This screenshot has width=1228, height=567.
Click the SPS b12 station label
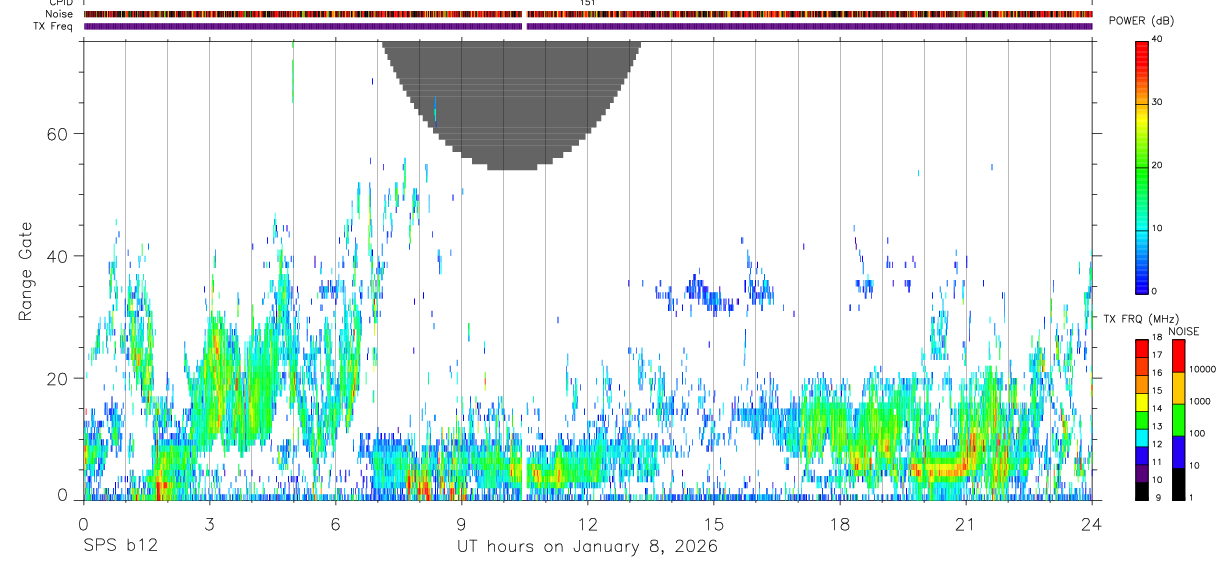point(119,546)
